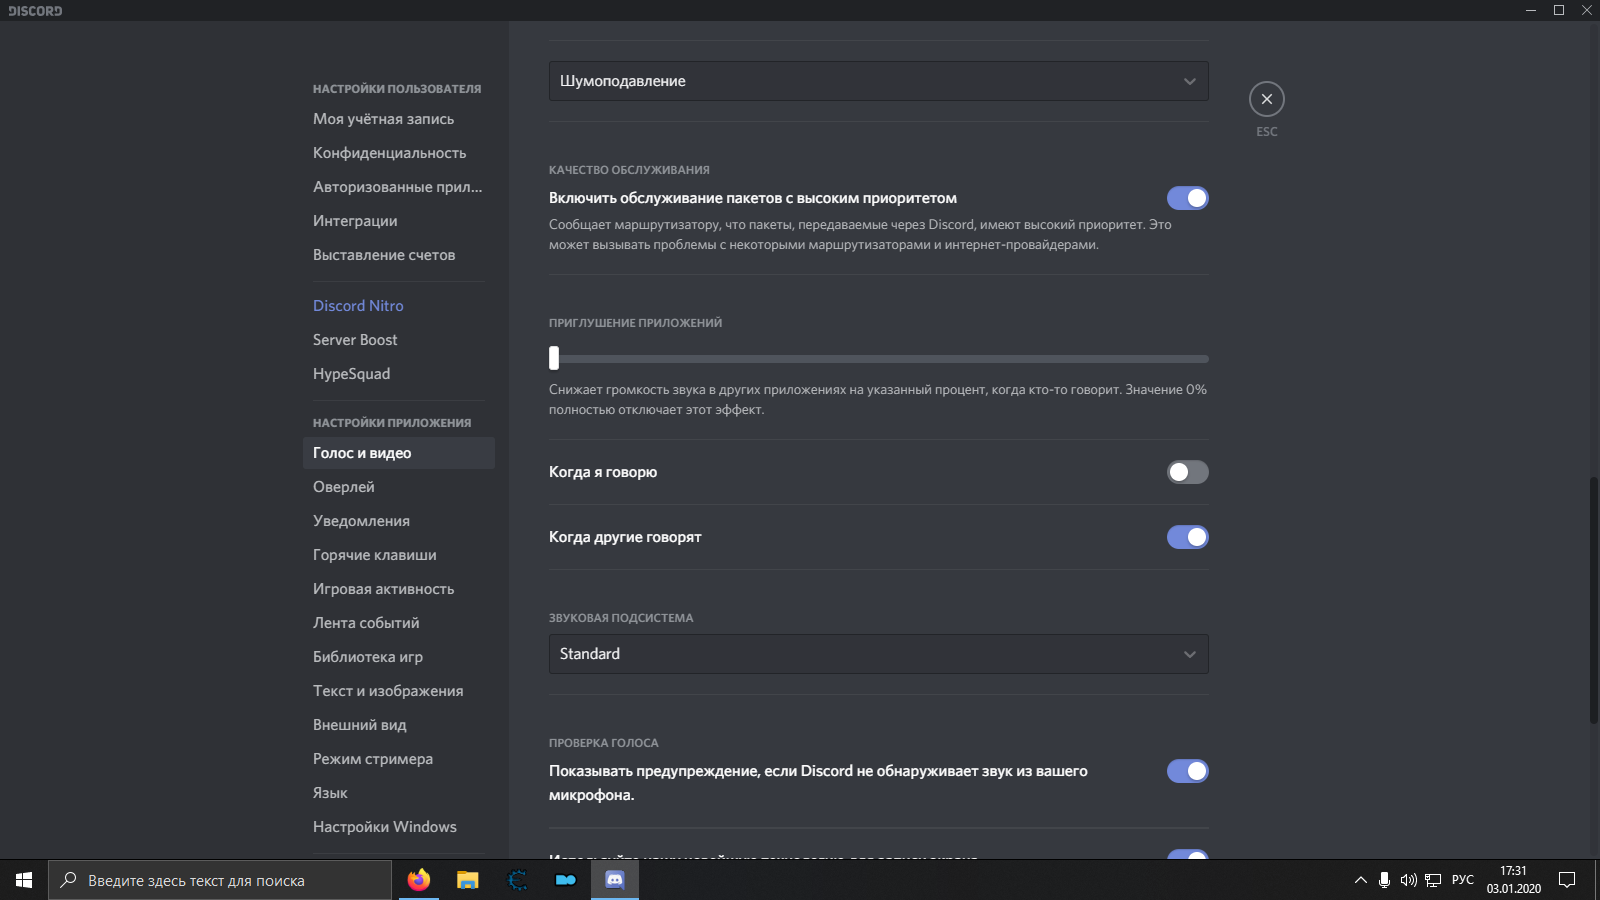The height and width of the screenshot is (900, 1600).
Task: Show hidden system tray icons
Action: click(x=1360, y=880)
